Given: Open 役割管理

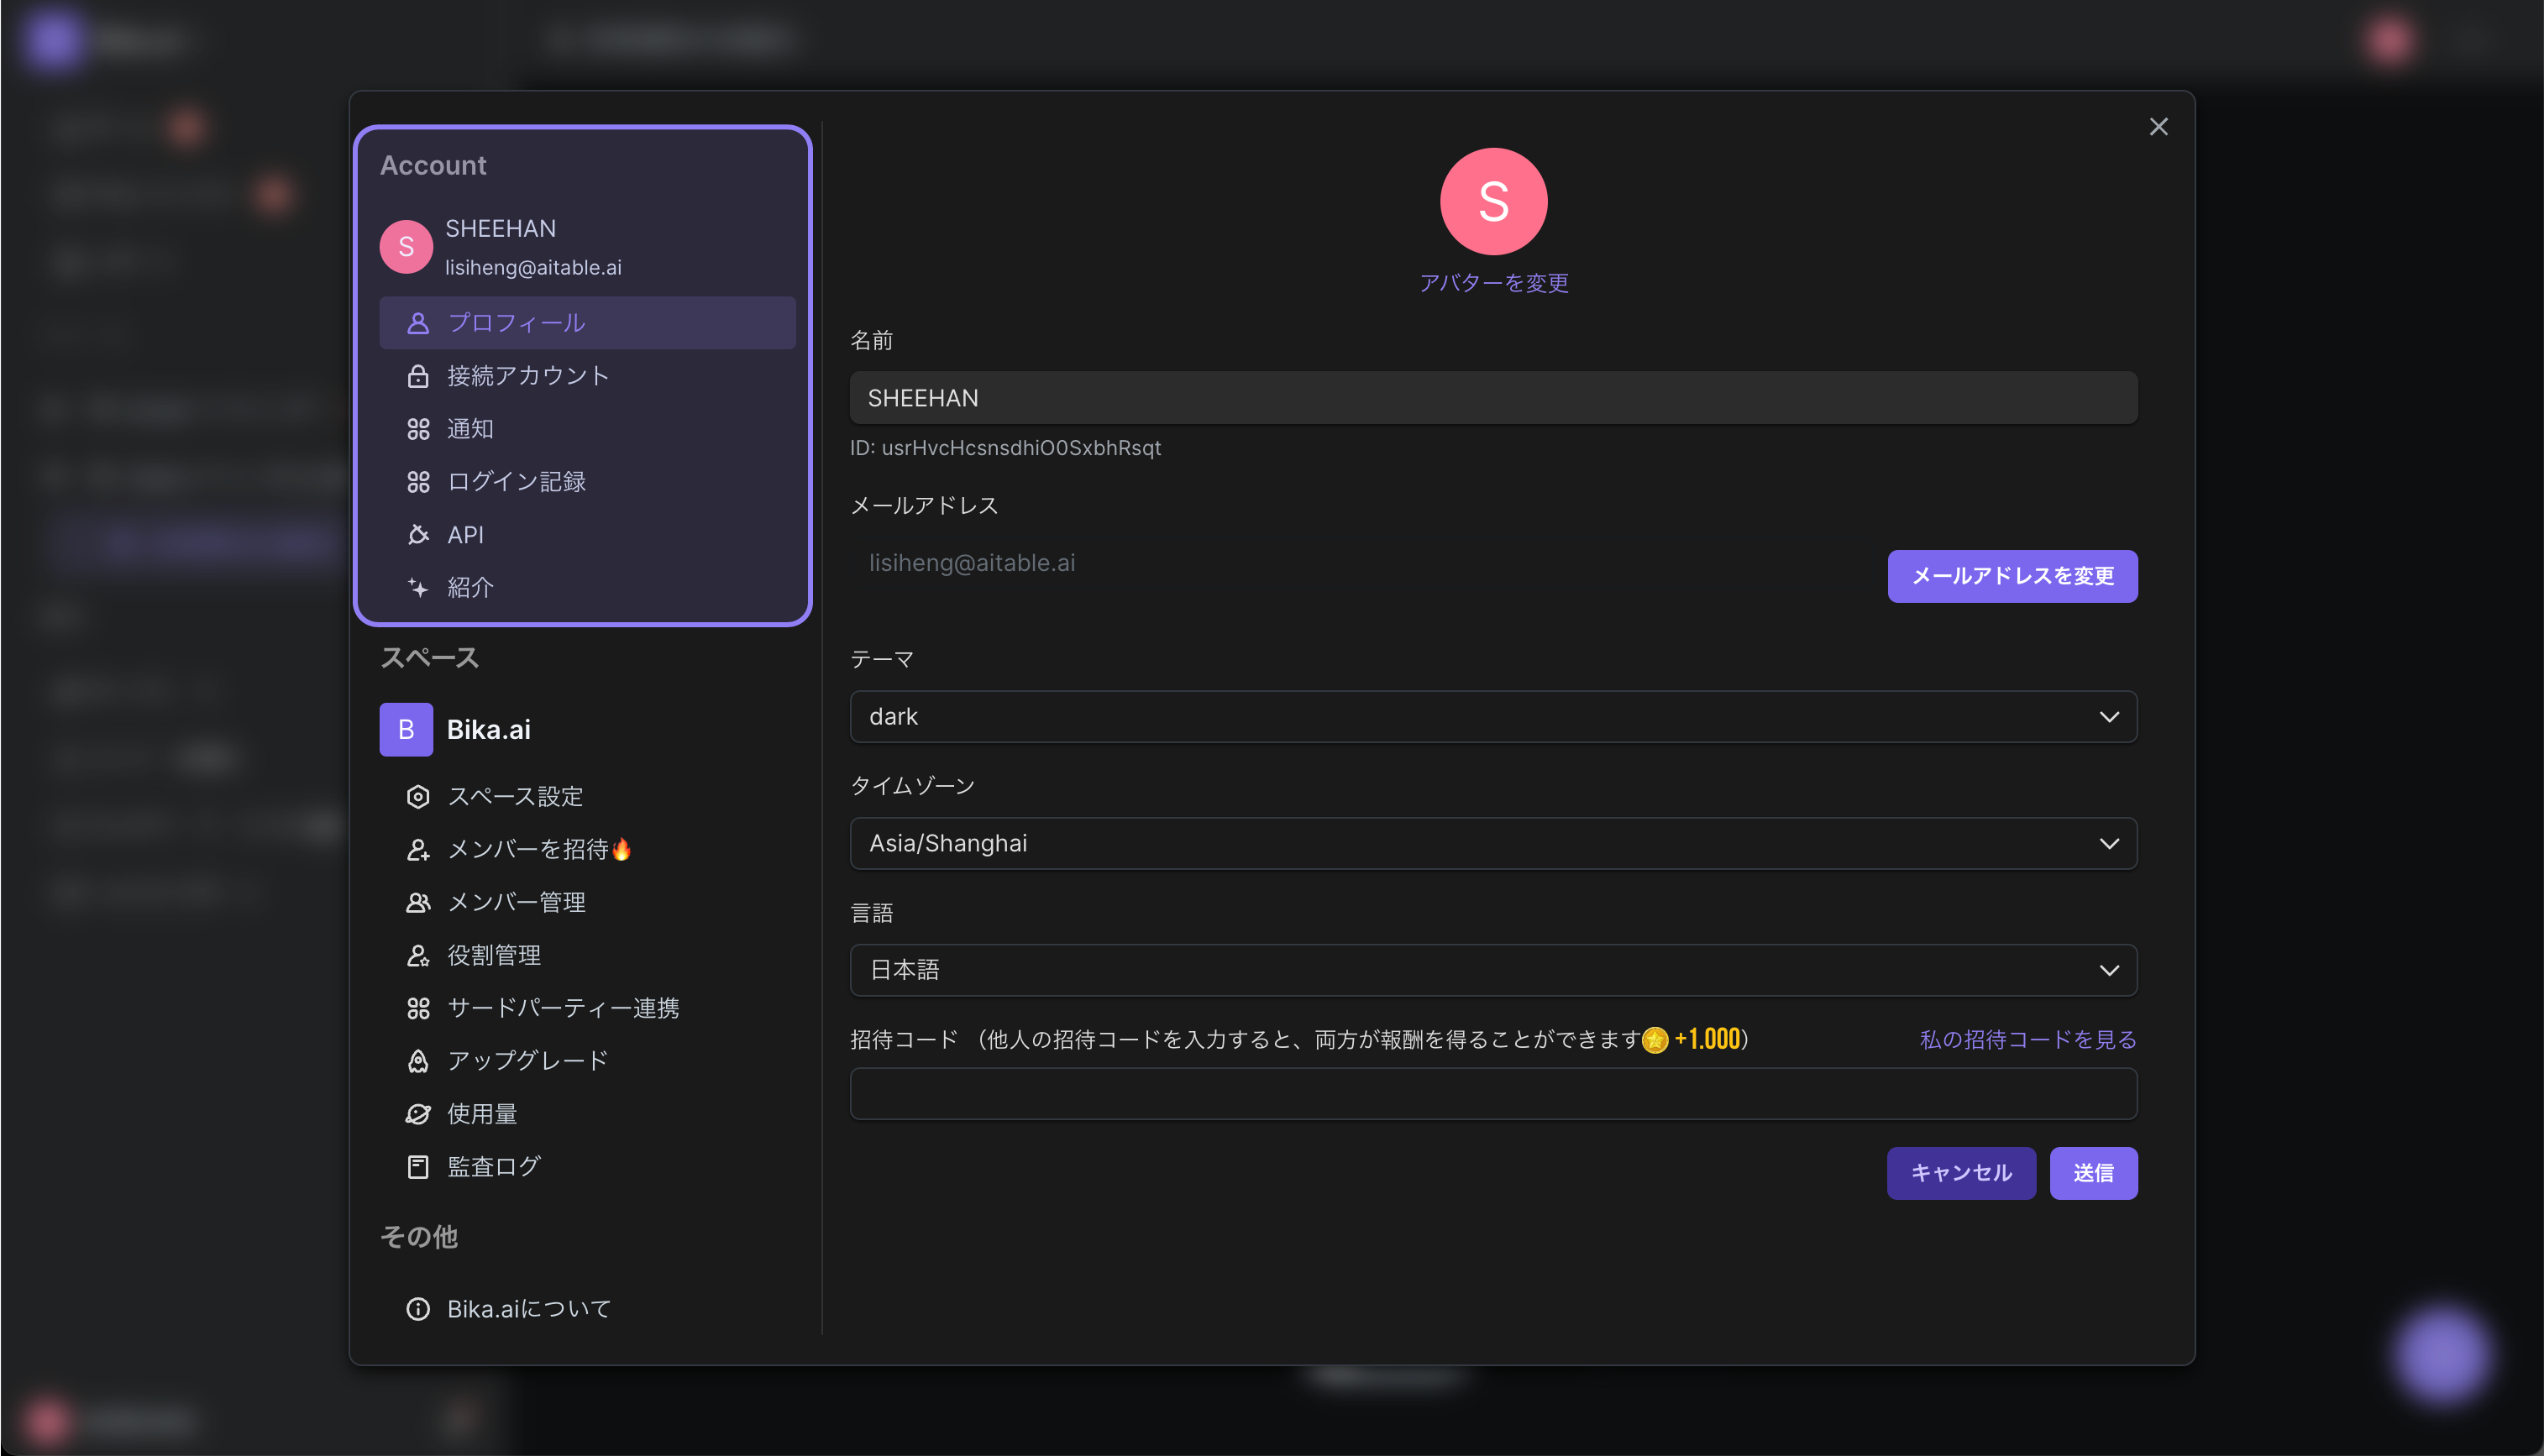Looking at the screenshot, I should point(587,956).
